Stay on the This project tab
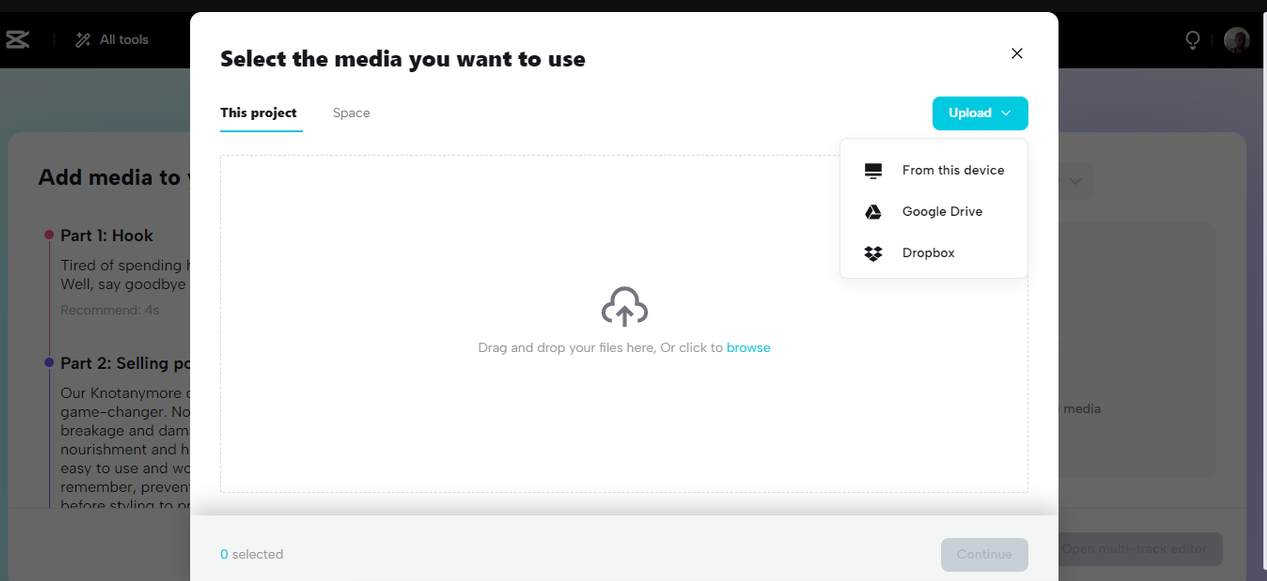Image resolution: width=1267 pixels, height=581 pixels. tap(259, 113)
